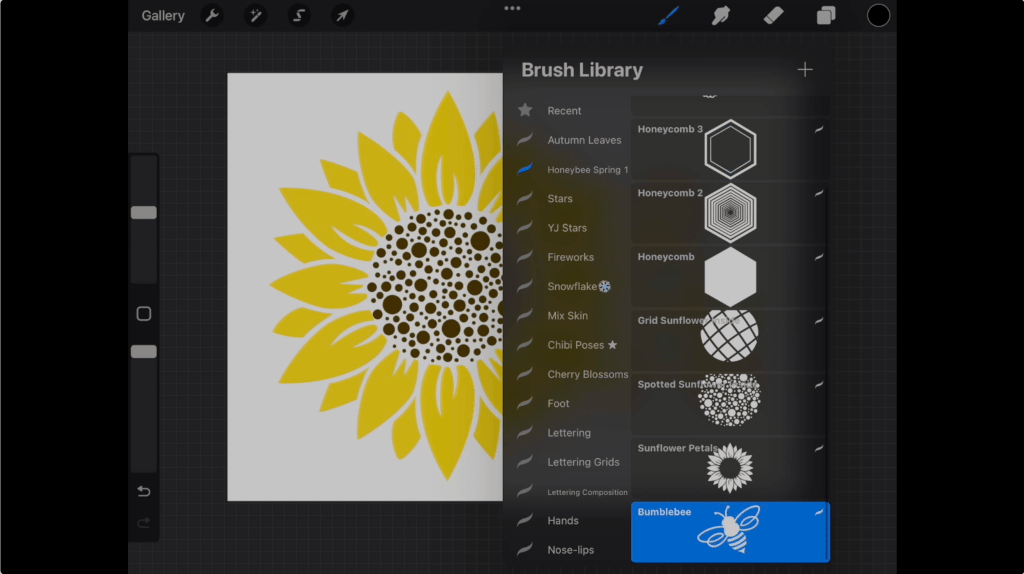Select the Selection S tool
The image size is (1024, 574).
tap(299, 16)
